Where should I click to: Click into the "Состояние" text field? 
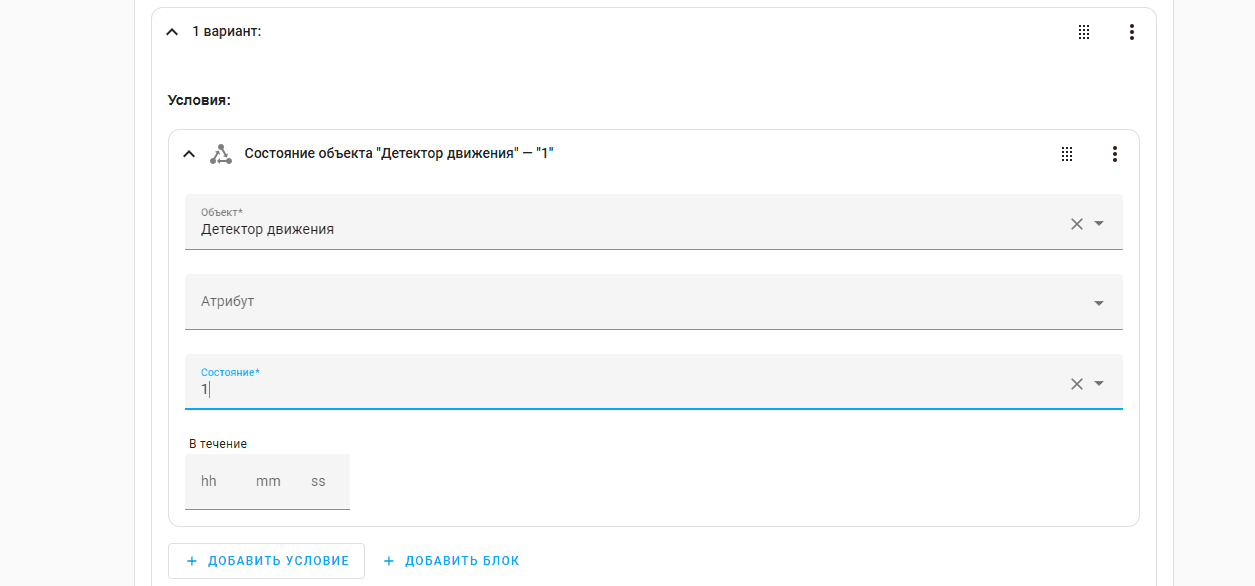pos(600,389)
